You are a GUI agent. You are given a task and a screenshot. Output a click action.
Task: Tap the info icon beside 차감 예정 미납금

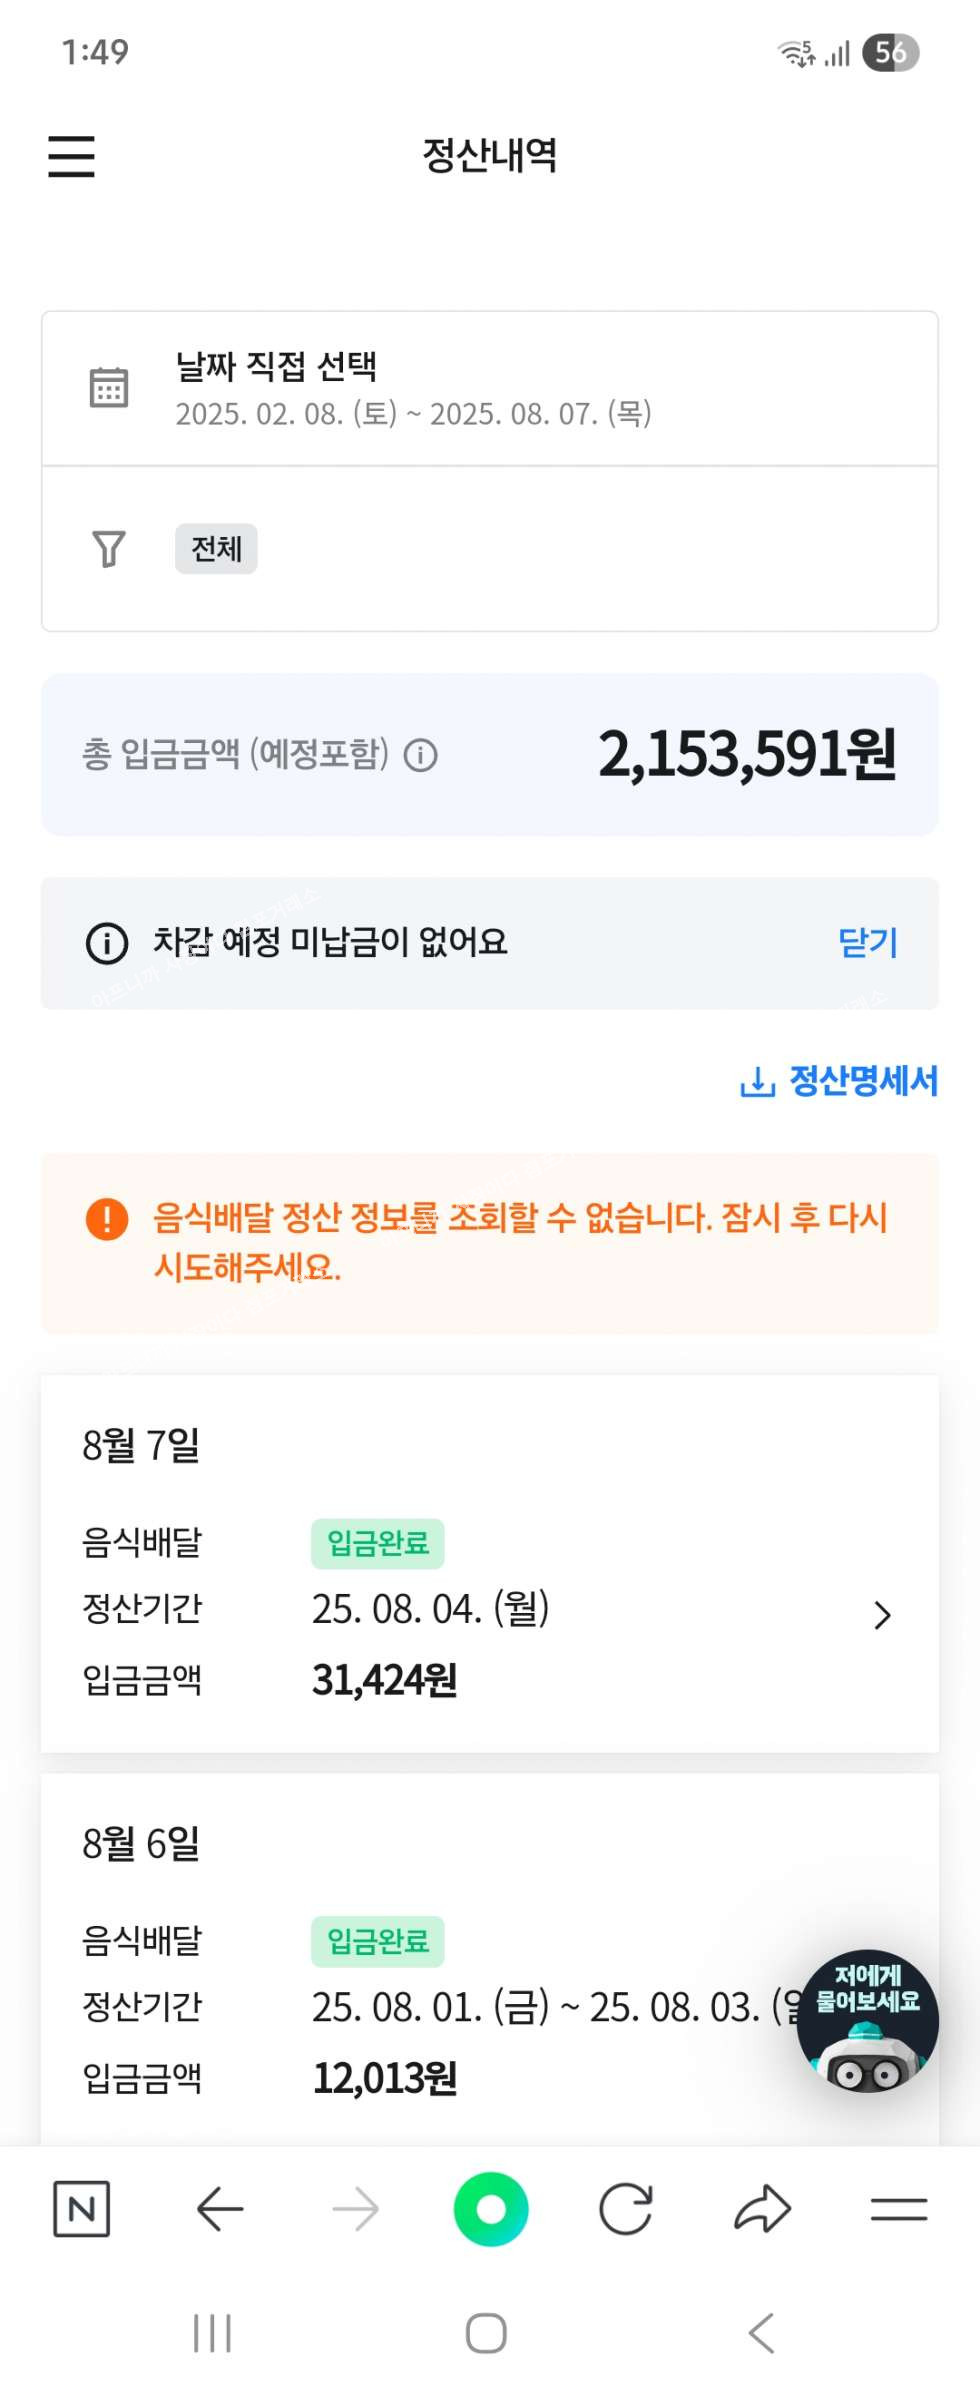click(107, 943)
